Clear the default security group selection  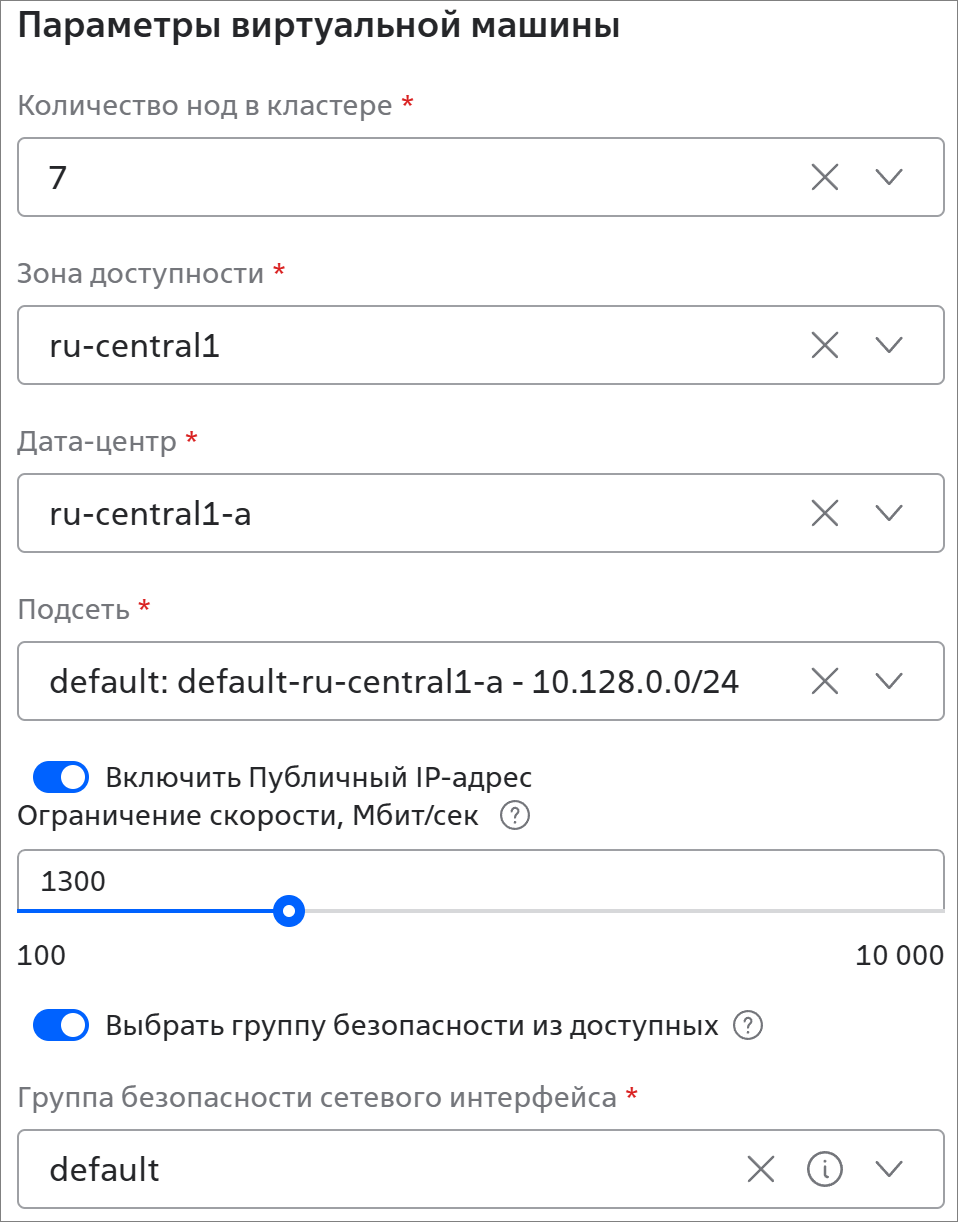point(761,1168)
